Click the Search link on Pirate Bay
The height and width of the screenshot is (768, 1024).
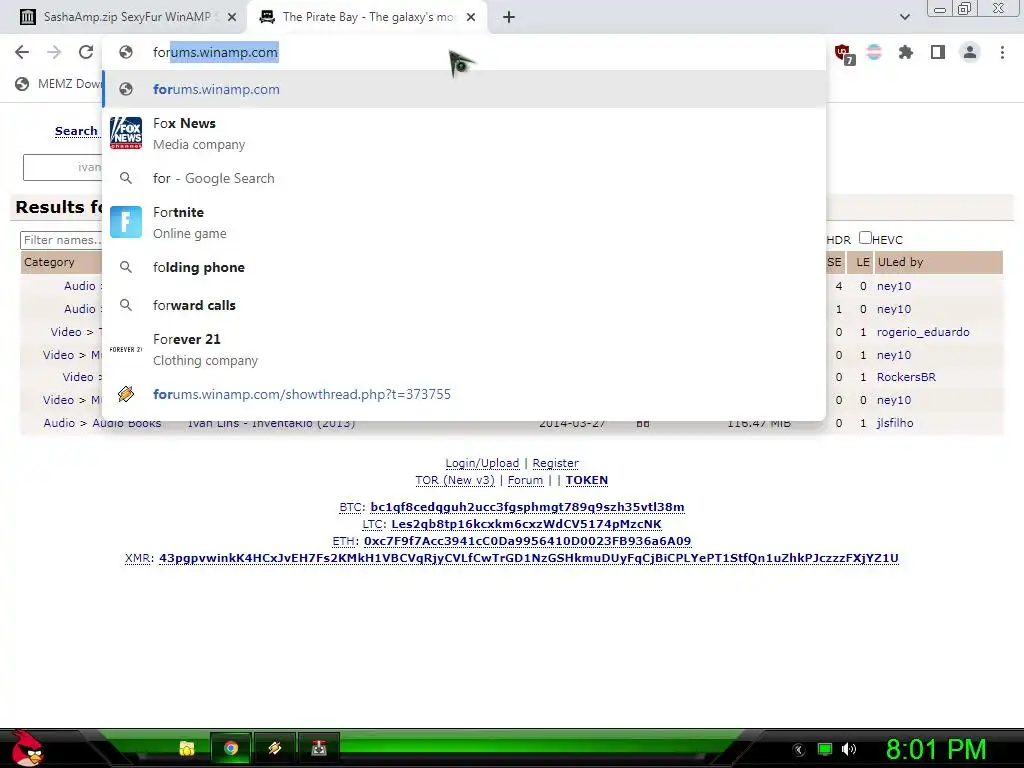tap(76, 131)
